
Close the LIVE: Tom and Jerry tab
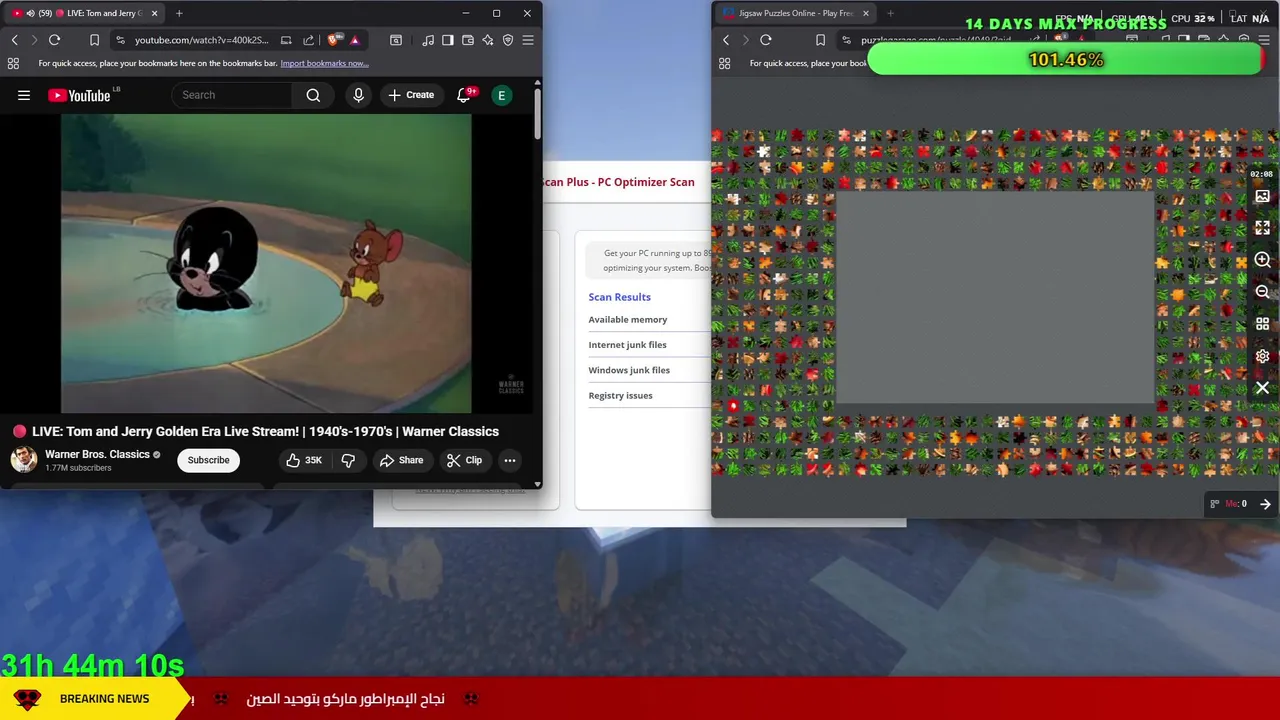pos(154,13)
